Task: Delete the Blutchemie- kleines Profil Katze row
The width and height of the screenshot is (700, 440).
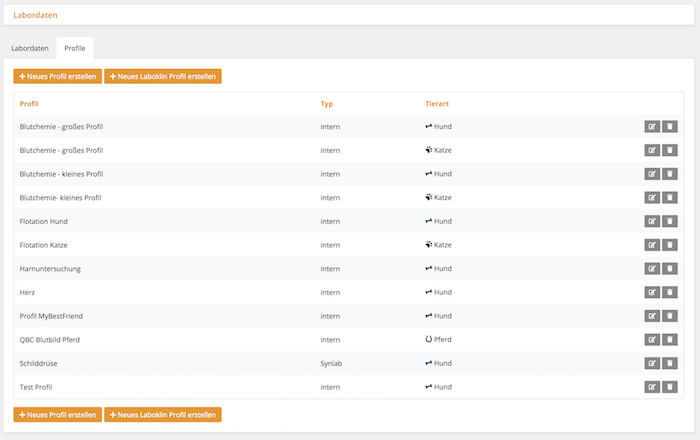Action: click(670, 198)
